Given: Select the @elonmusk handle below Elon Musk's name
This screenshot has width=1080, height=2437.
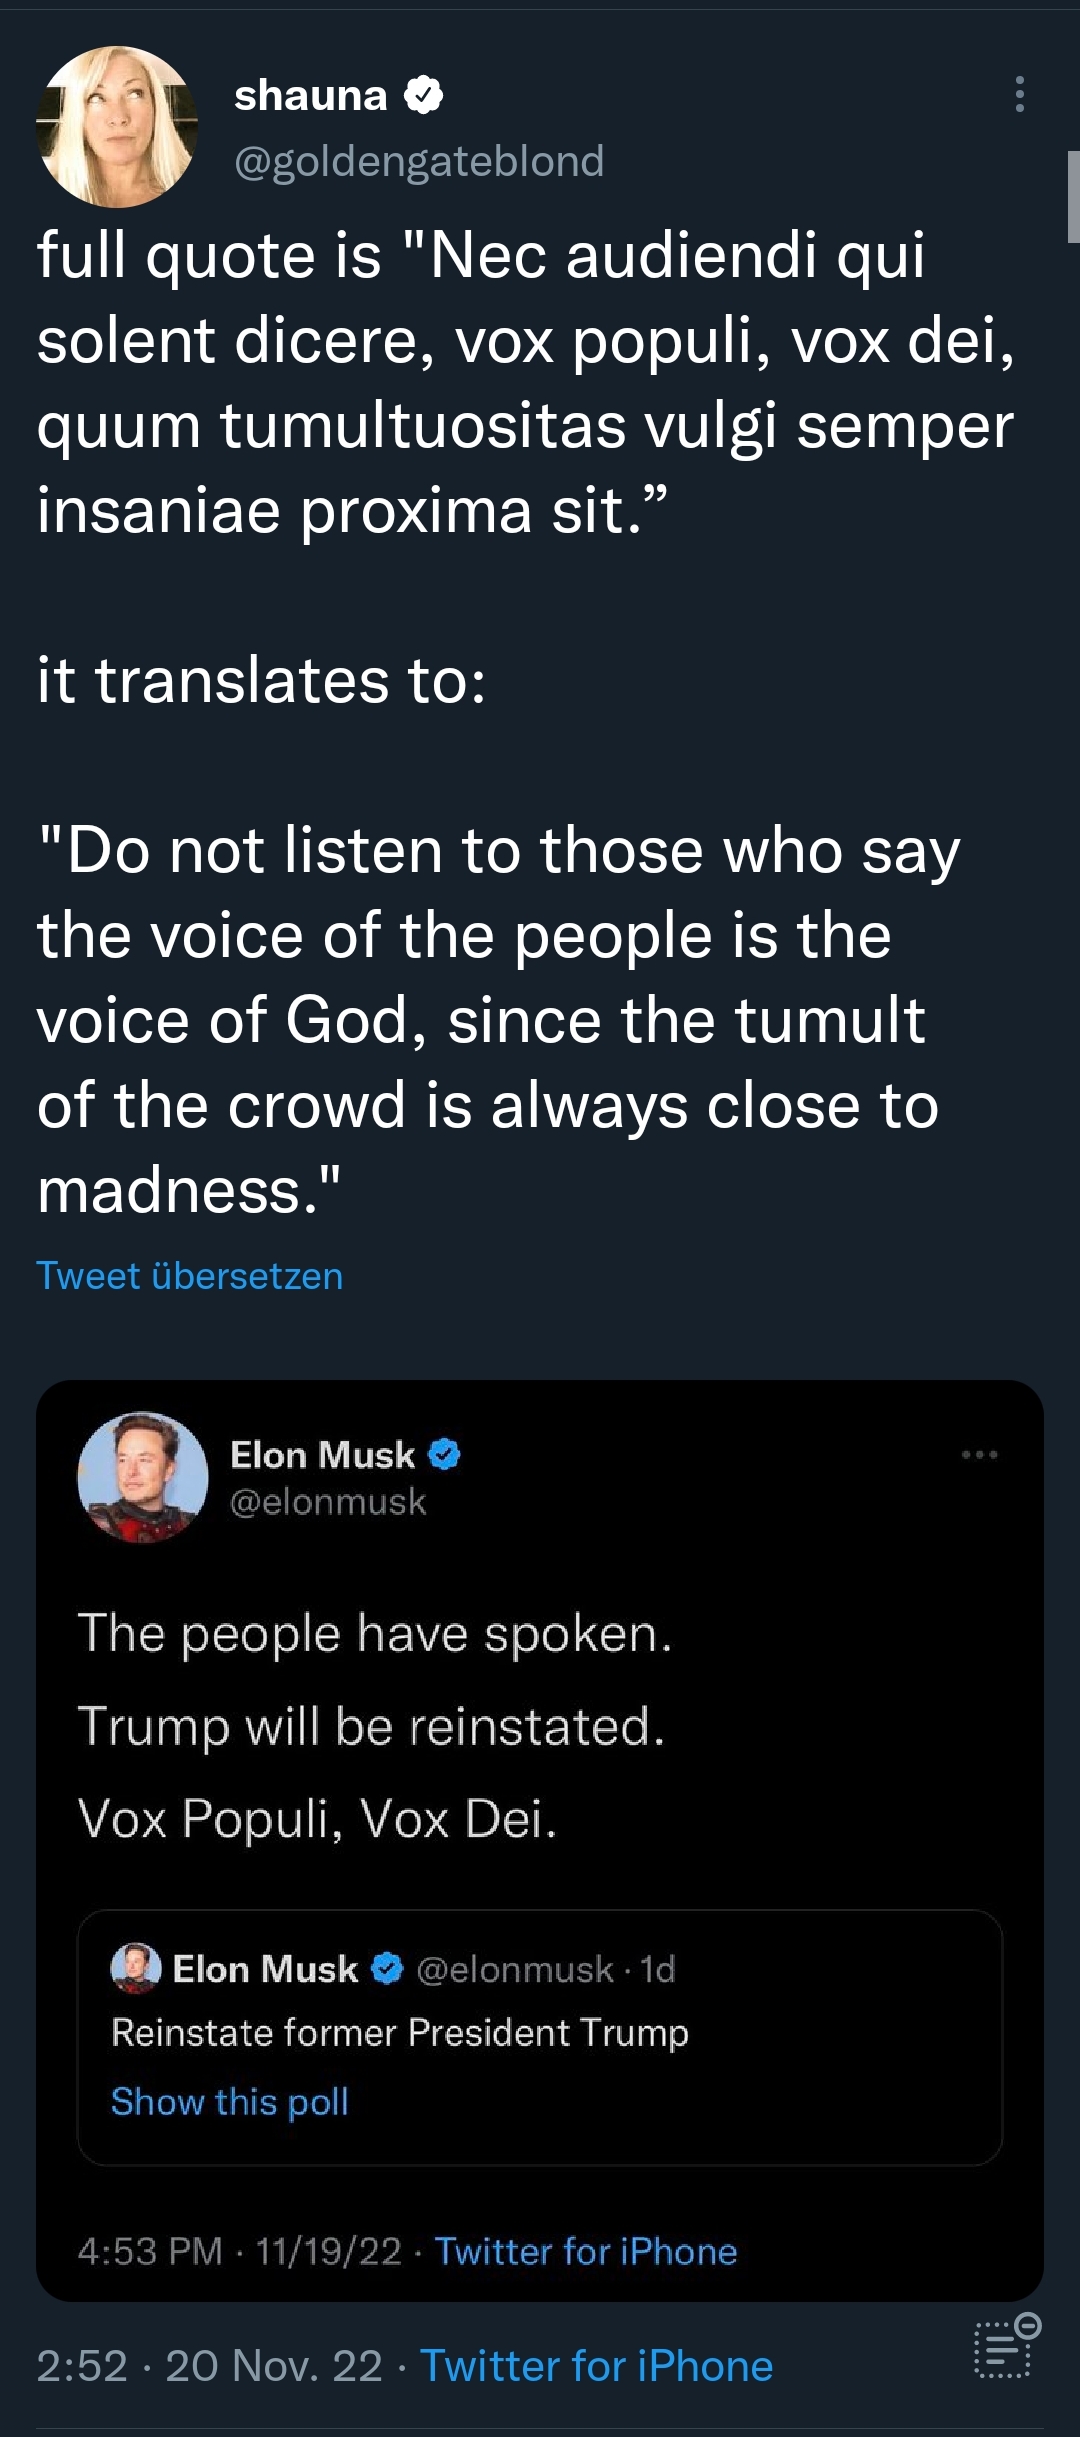Looking at the screenshot, I should click(x=328, y=1502).
